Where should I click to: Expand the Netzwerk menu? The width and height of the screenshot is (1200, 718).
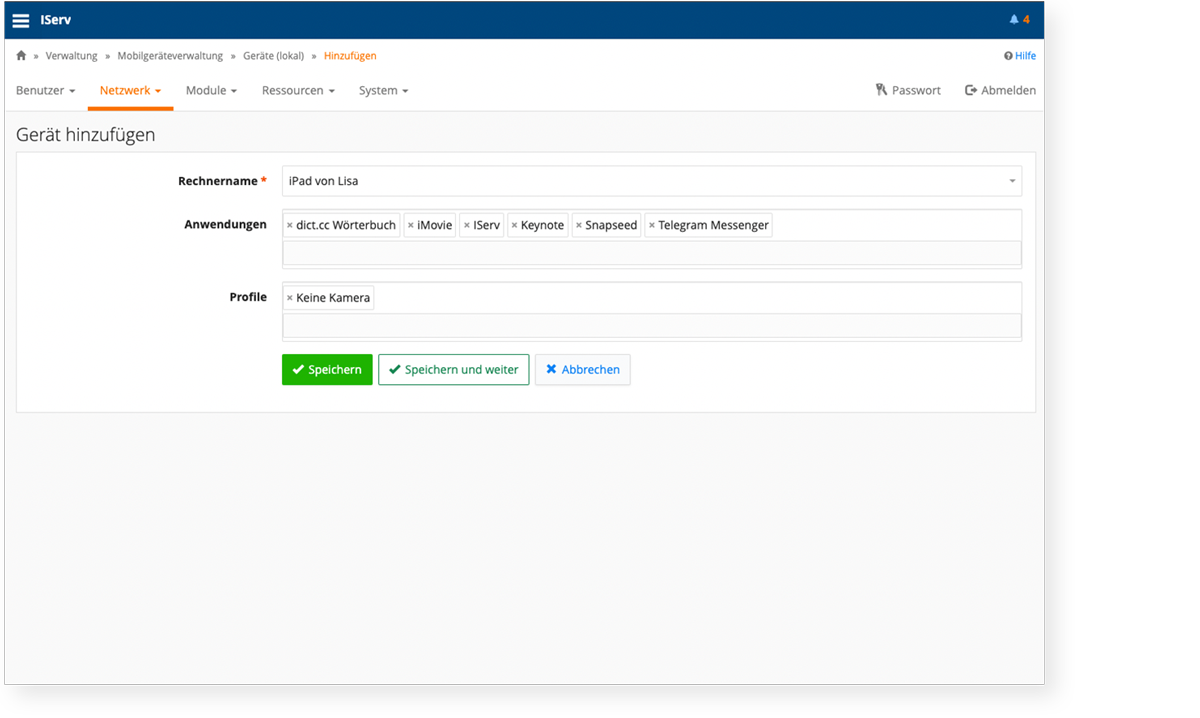130,90
